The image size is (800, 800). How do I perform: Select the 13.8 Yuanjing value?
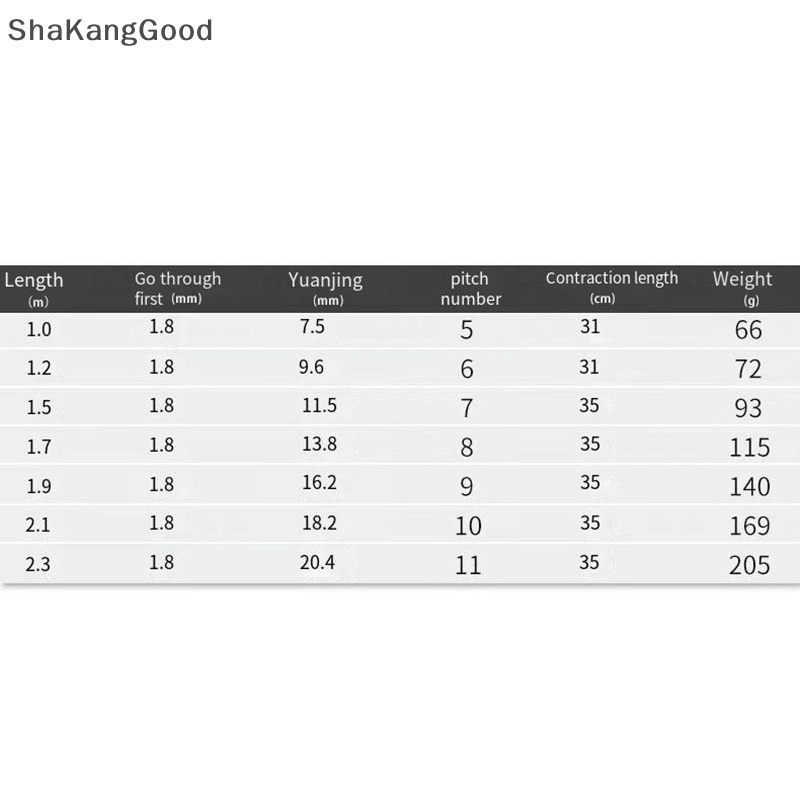319,445
